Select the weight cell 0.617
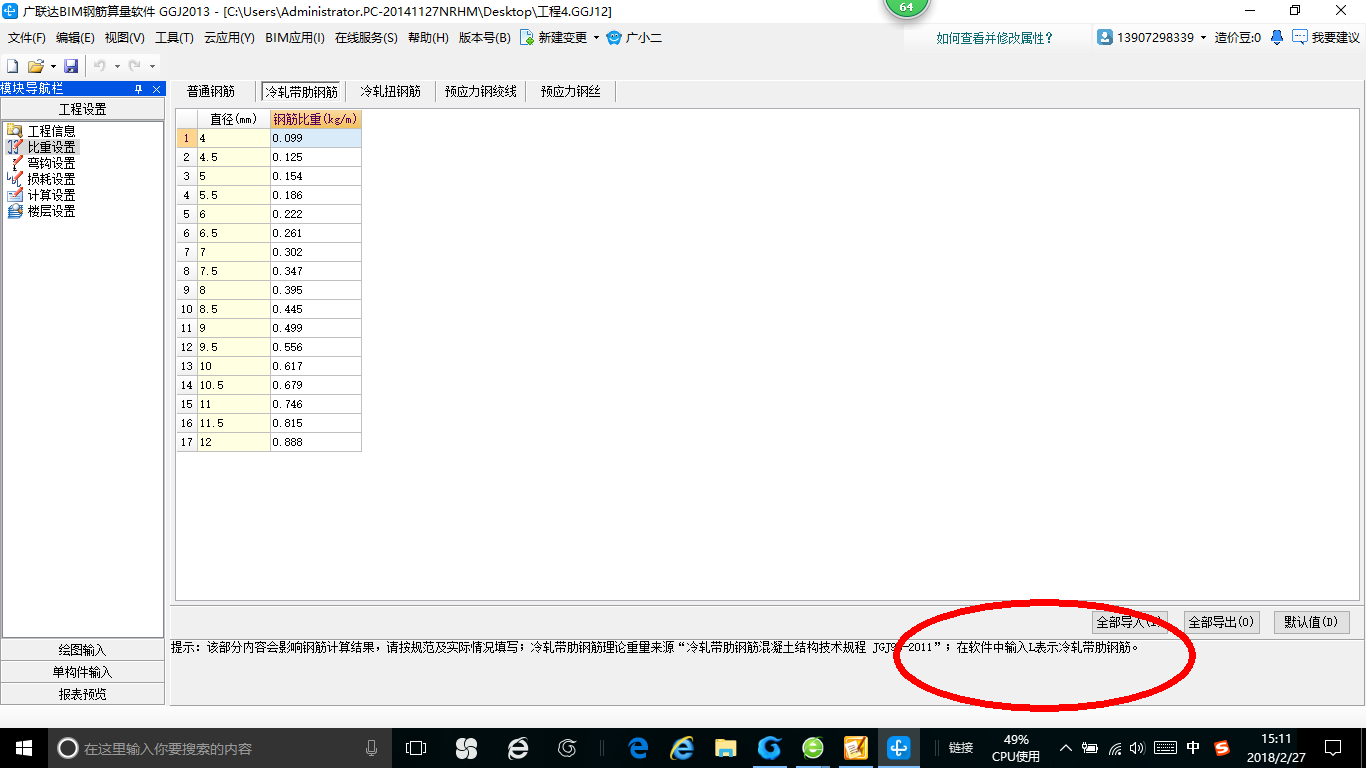 point(316,366)
